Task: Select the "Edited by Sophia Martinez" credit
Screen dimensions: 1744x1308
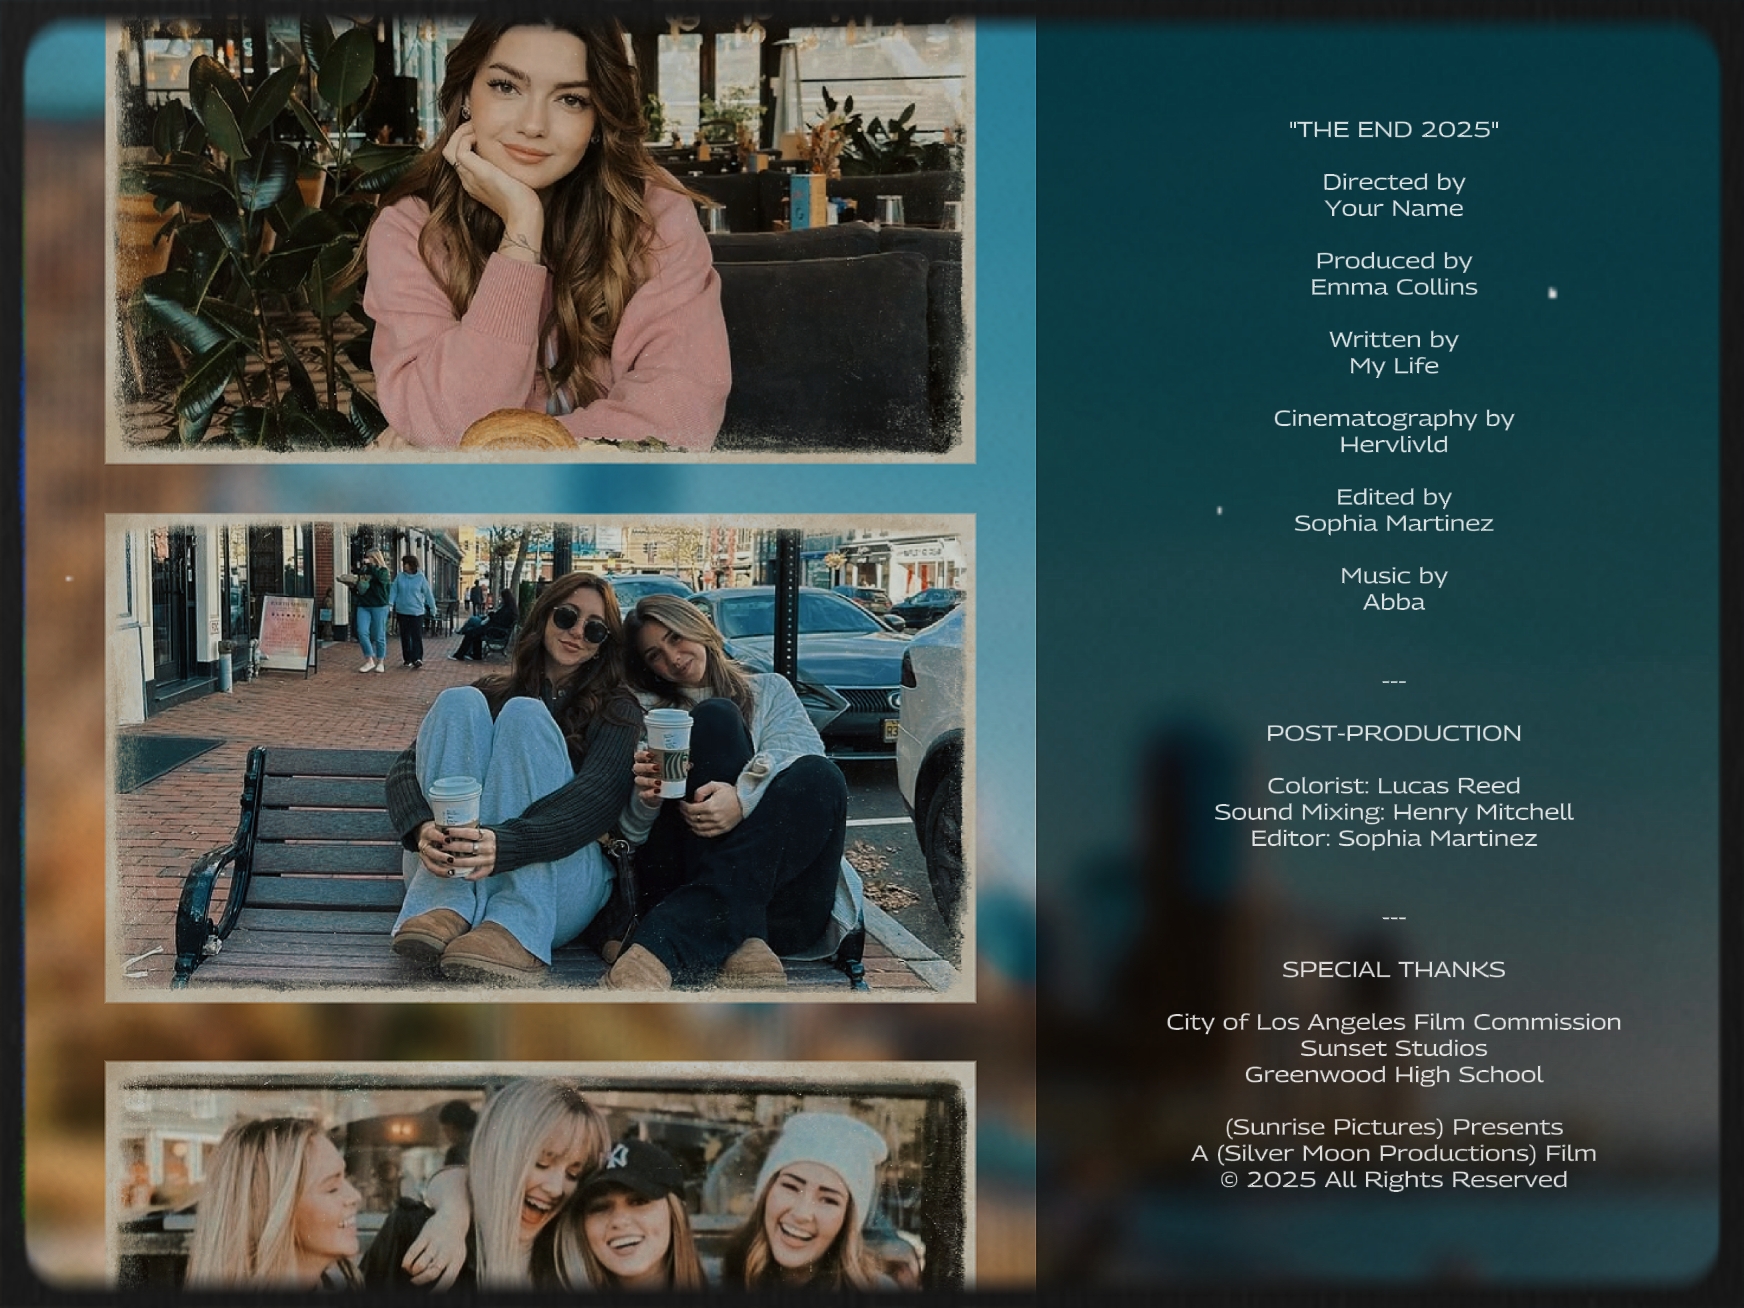Action: [x=1393, y=509]
